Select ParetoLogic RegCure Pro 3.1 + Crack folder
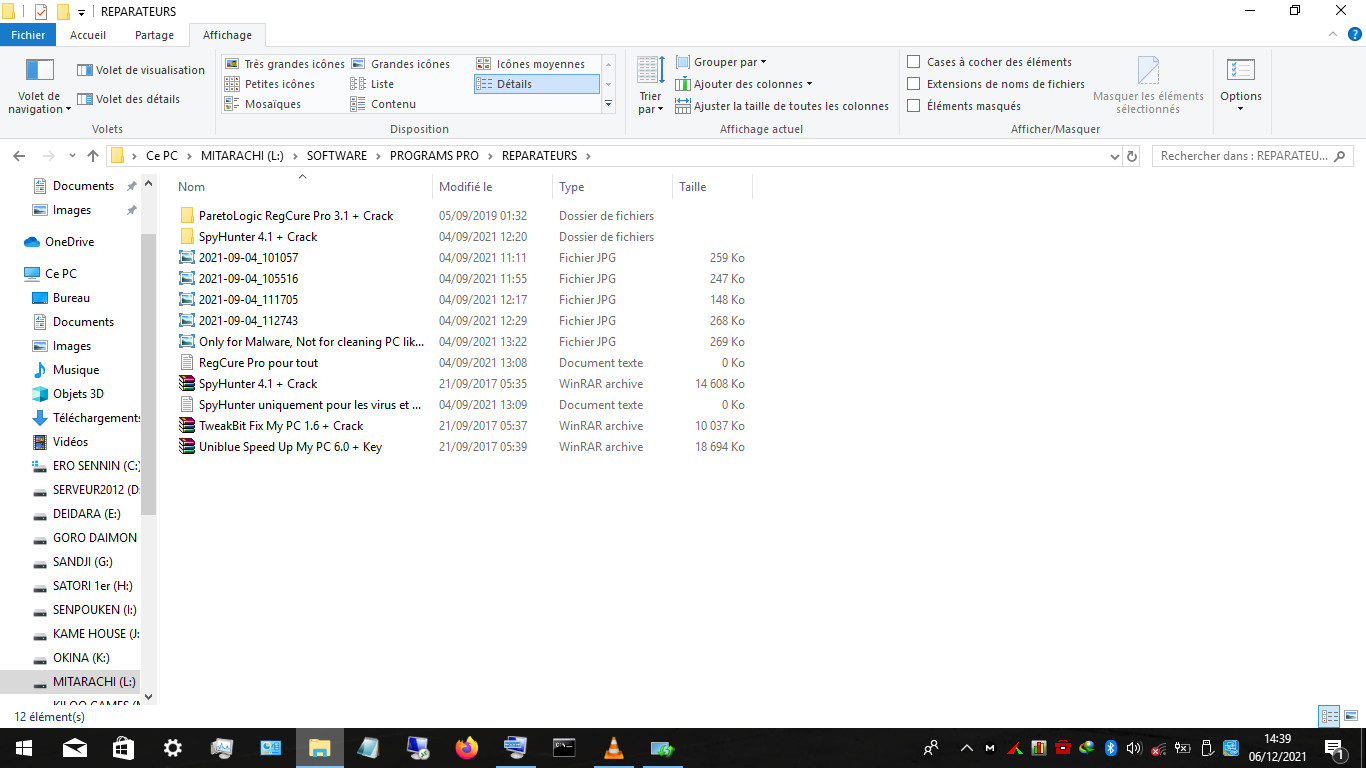The width and height of the screenshot is (1366, 768). tap(296, 216)
